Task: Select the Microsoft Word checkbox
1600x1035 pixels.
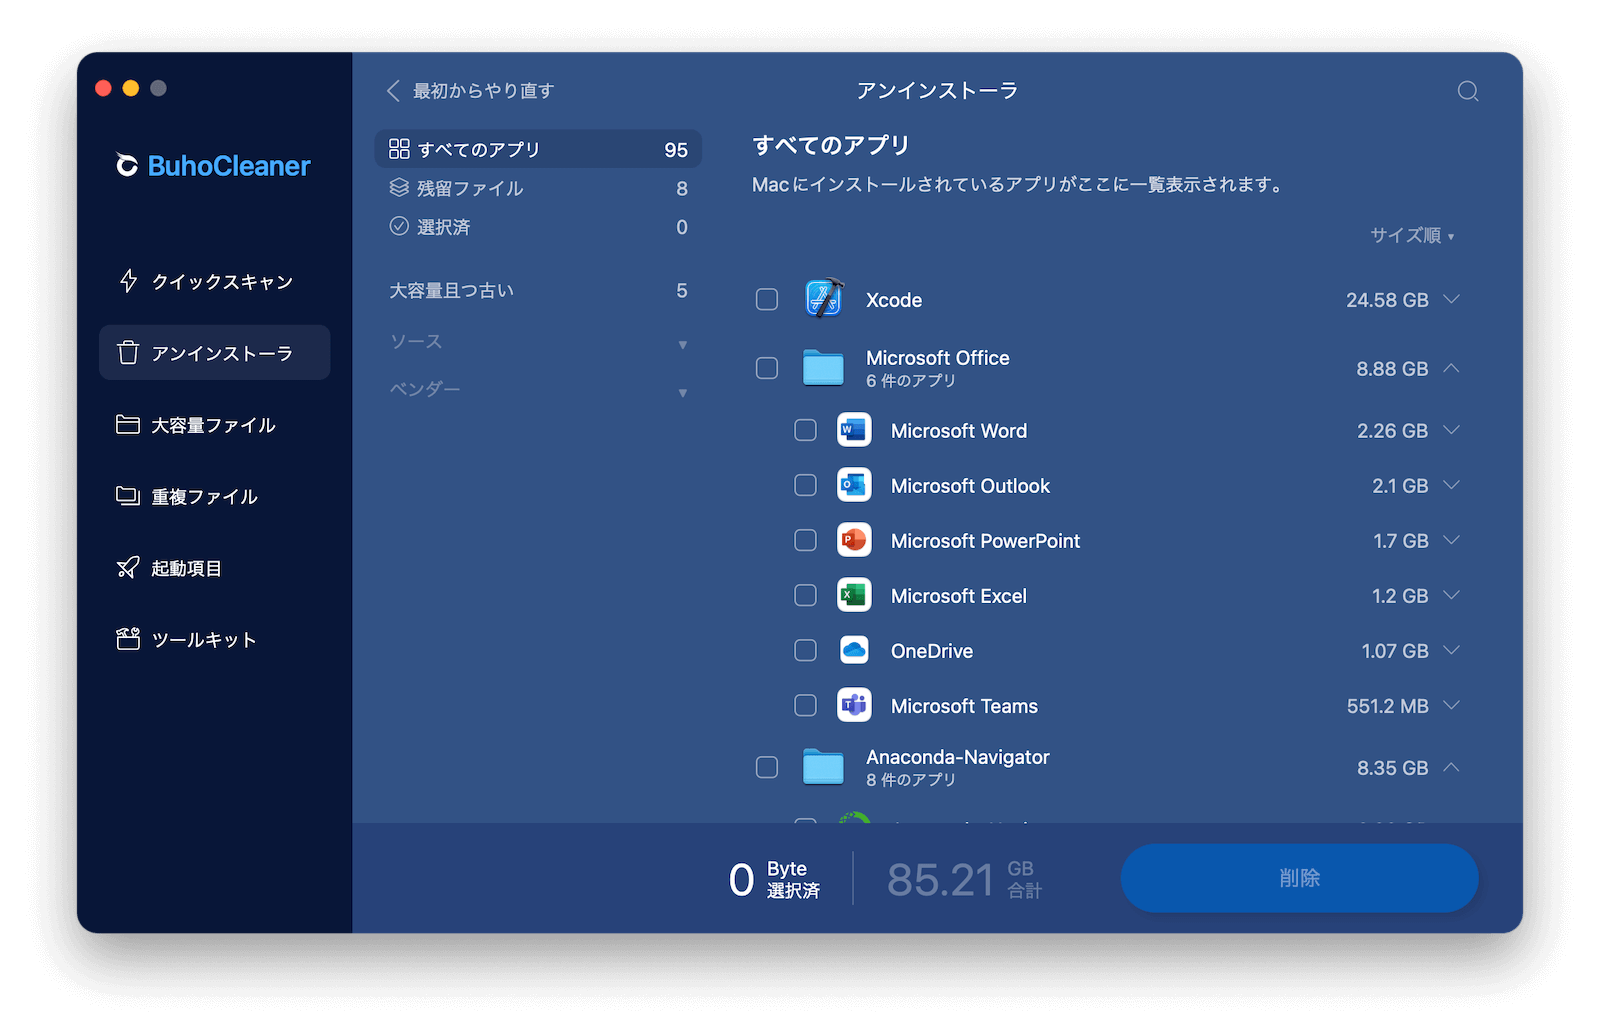Action: click(805, 430)
